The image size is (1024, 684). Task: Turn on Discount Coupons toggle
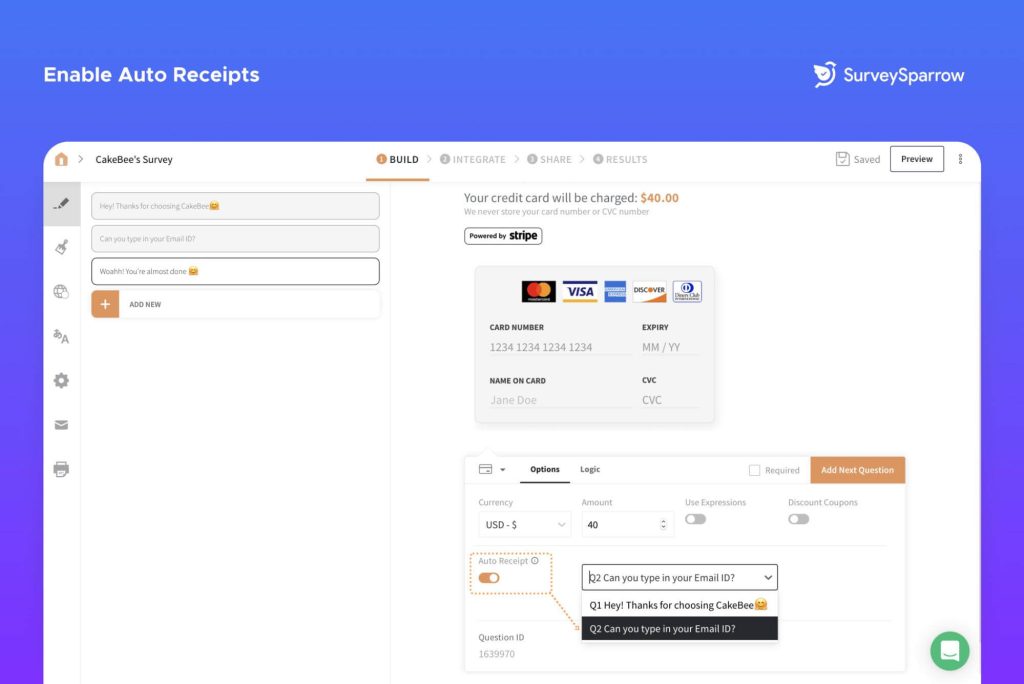tap(798, 519)
